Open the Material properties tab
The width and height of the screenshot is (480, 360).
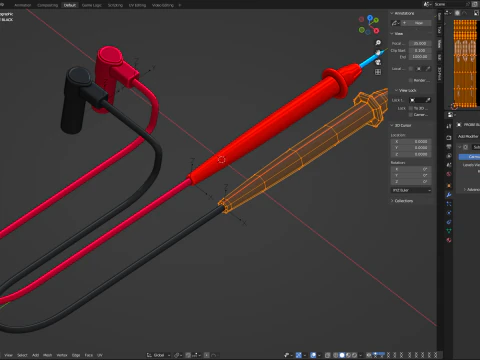(449, 240)
